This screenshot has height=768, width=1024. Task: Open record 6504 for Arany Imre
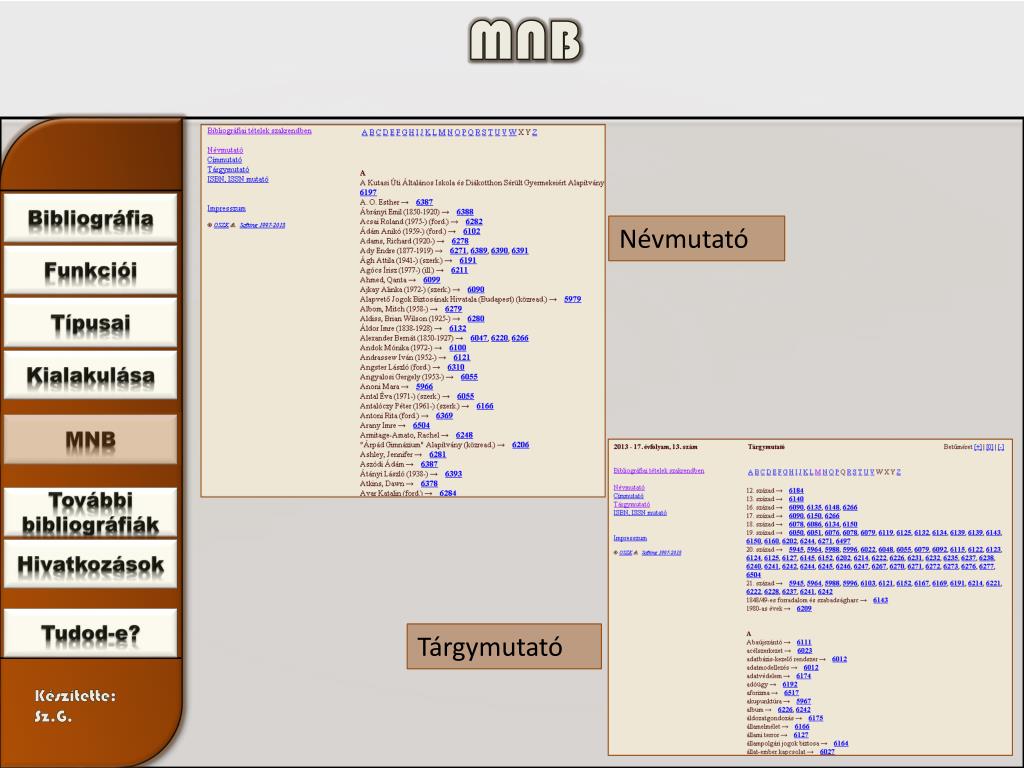pos(421,425)
